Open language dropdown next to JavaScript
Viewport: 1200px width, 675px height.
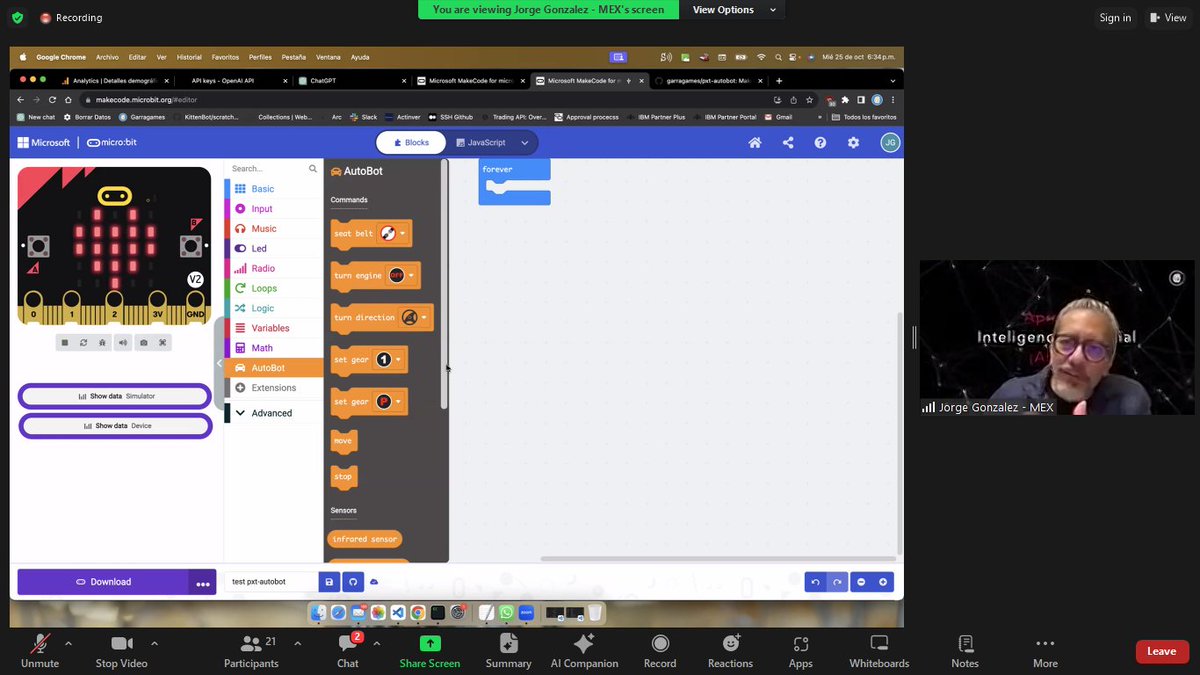(526, 143)
